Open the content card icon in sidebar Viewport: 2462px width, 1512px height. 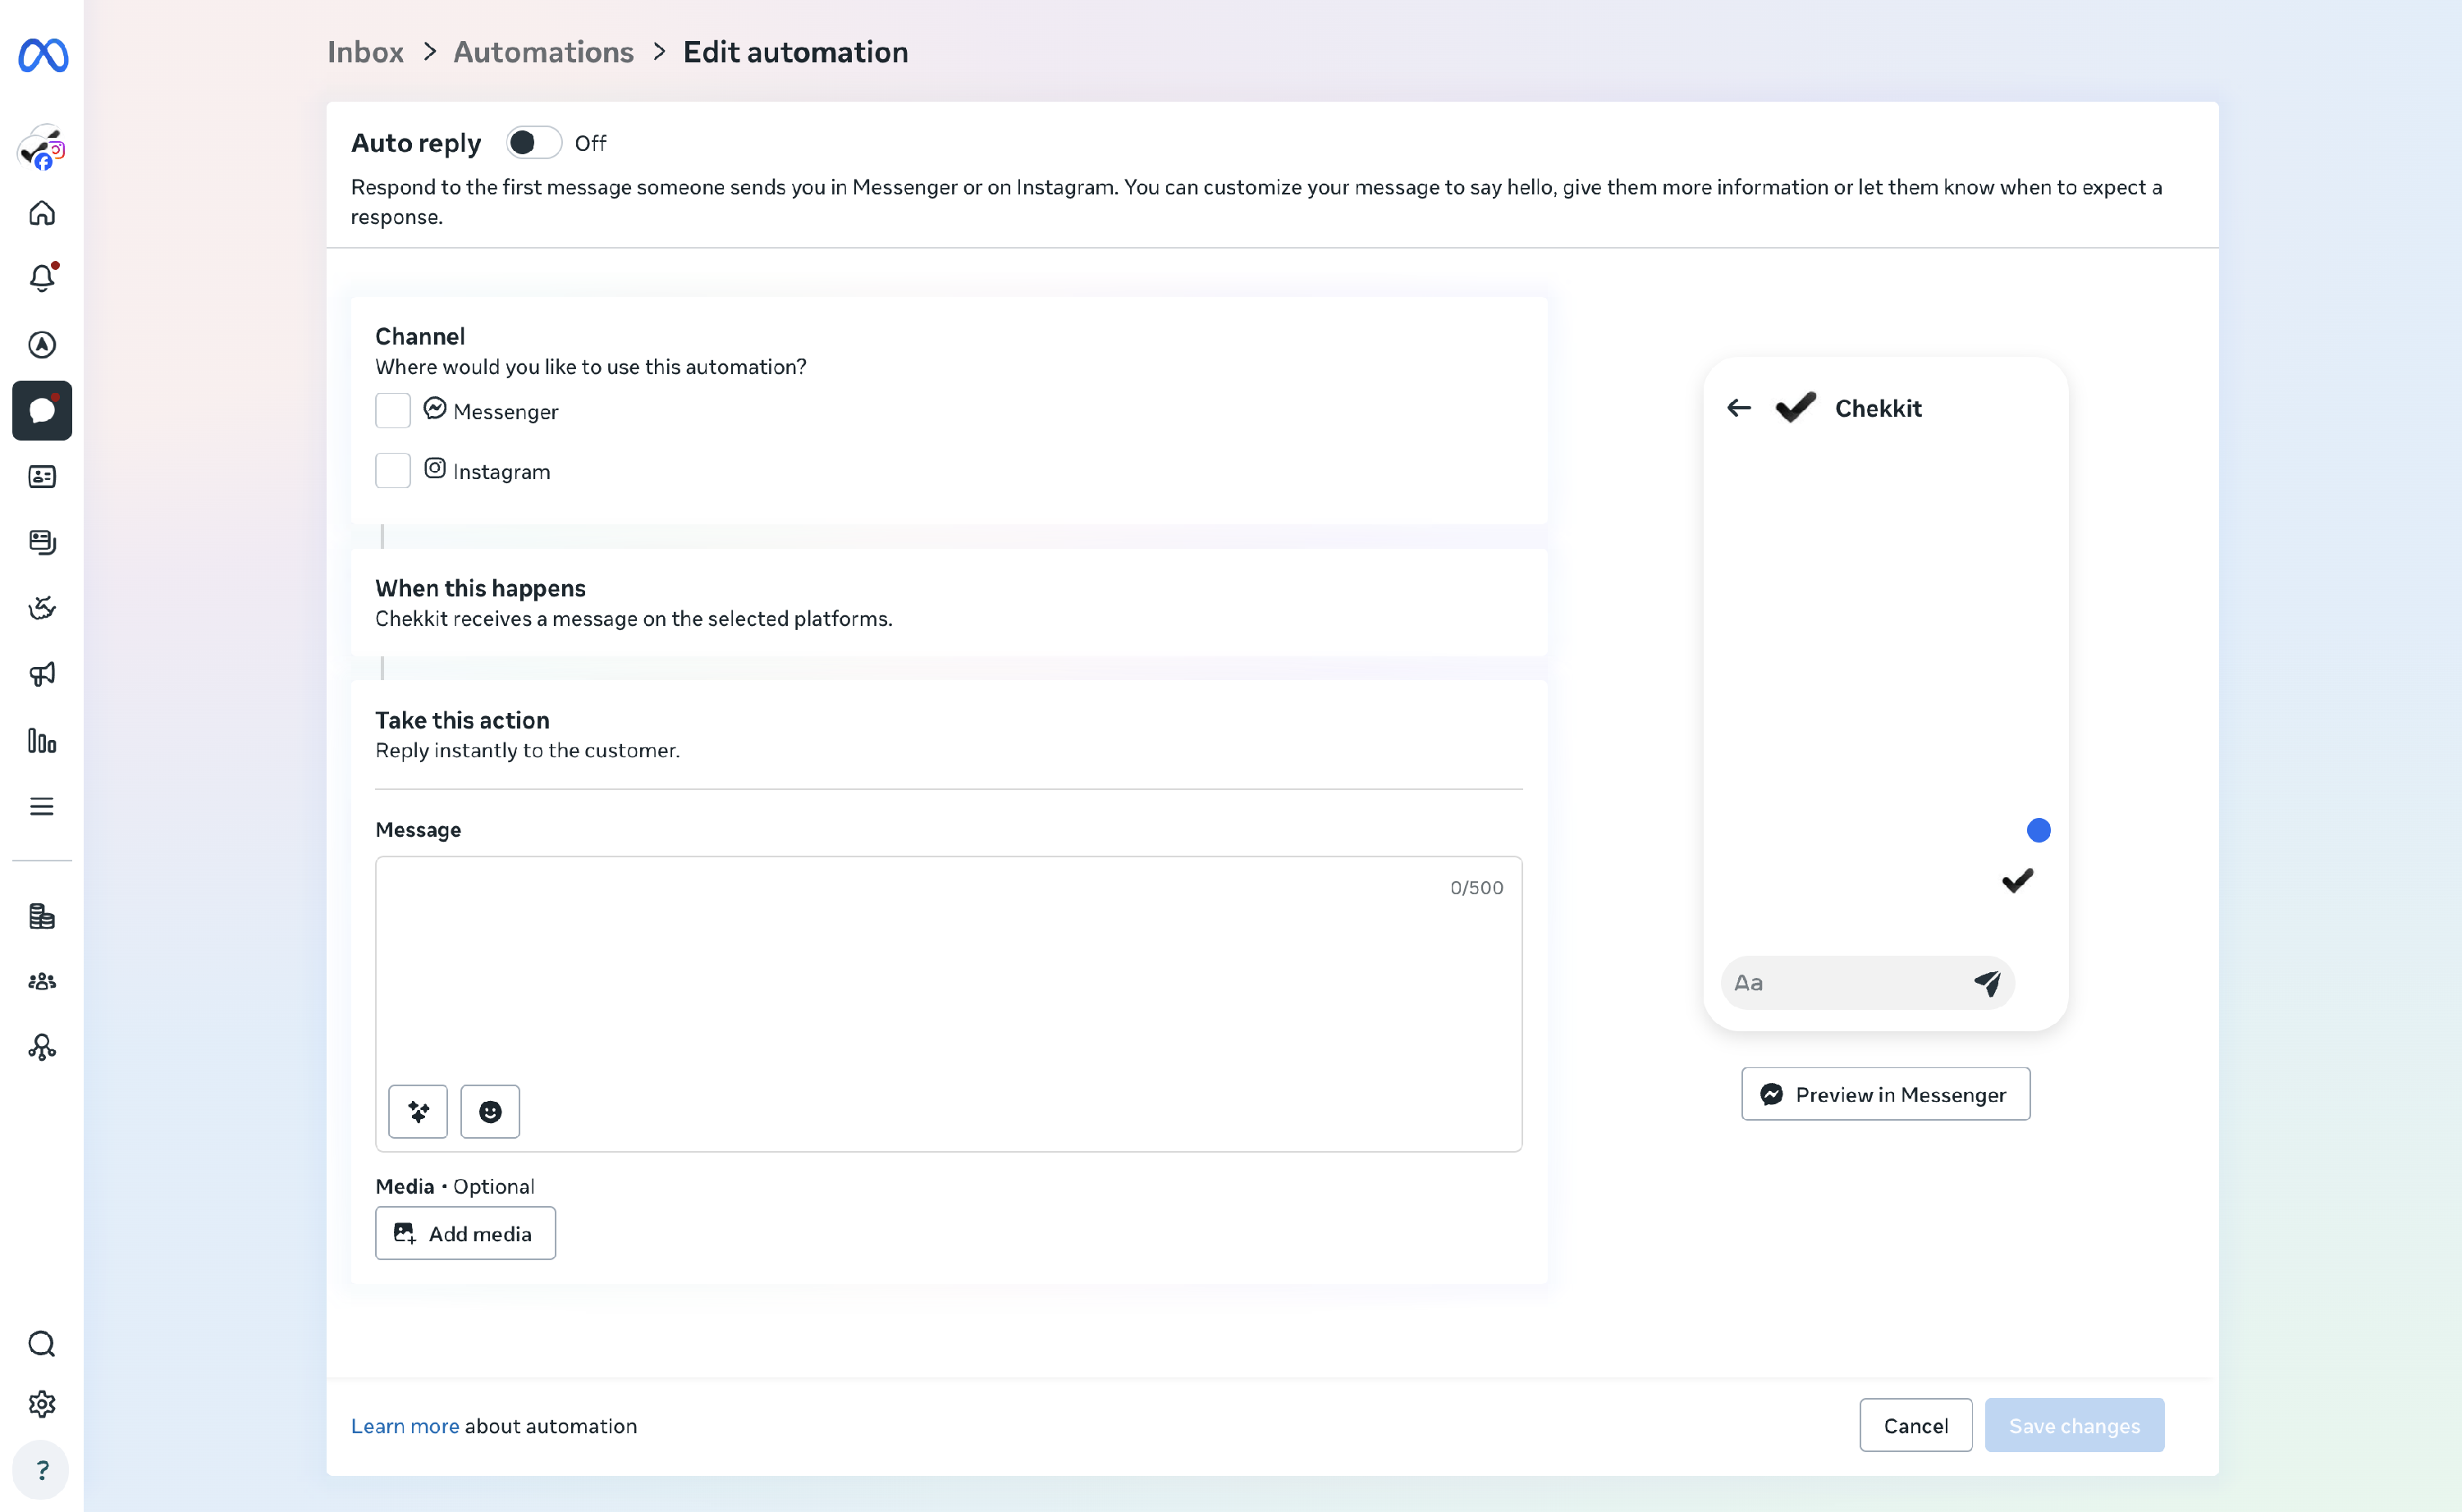point(41,476)
